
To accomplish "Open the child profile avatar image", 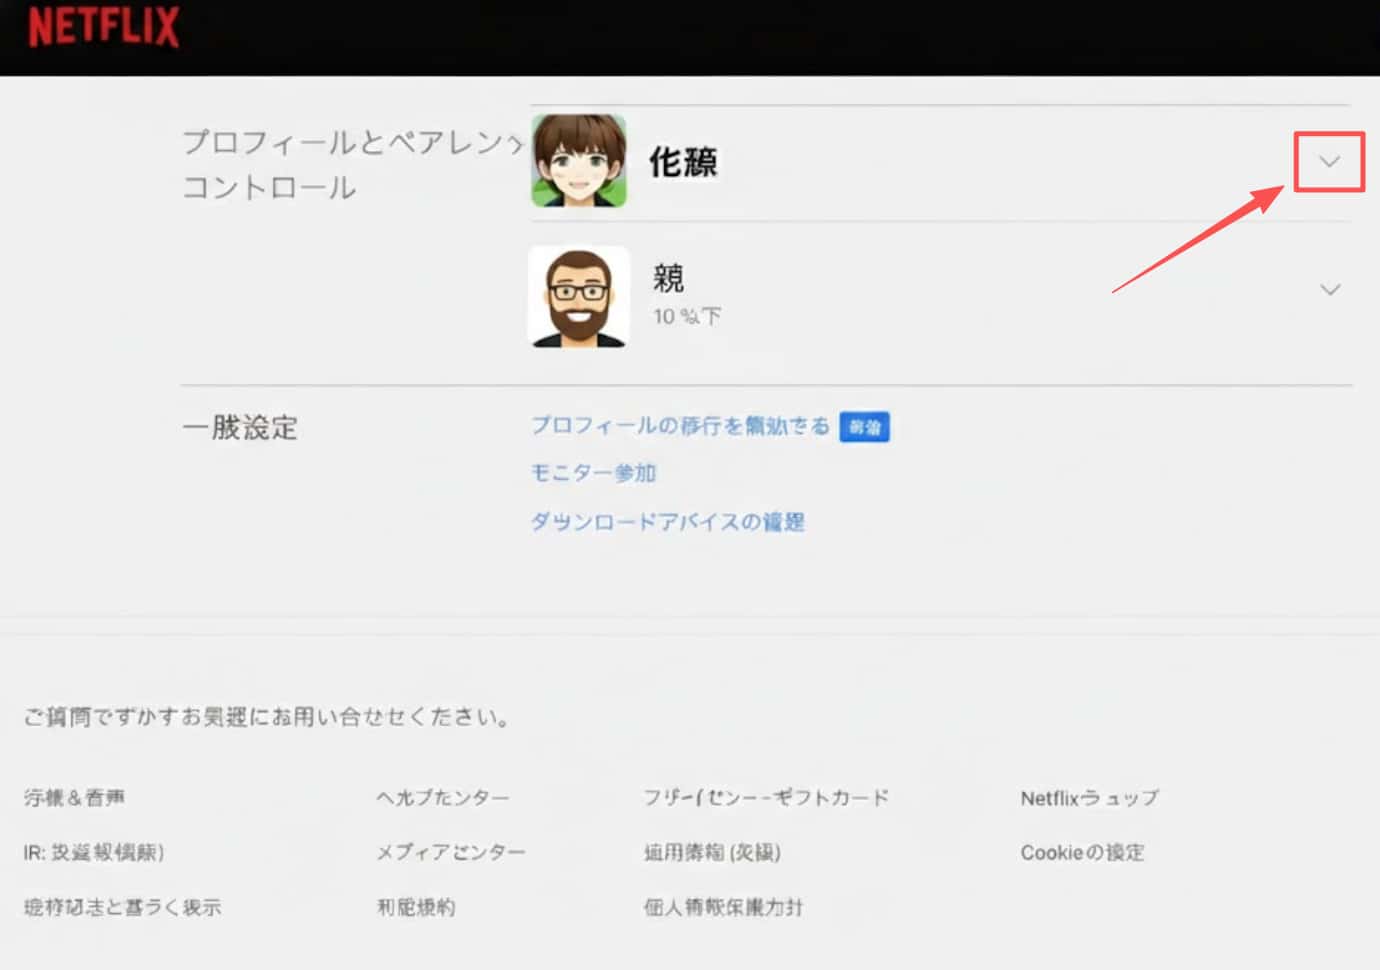I will pos(579,161).
